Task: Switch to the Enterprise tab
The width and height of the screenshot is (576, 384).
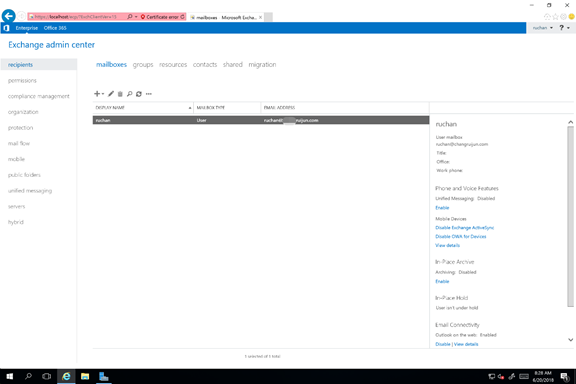Action: click(26, 28)
